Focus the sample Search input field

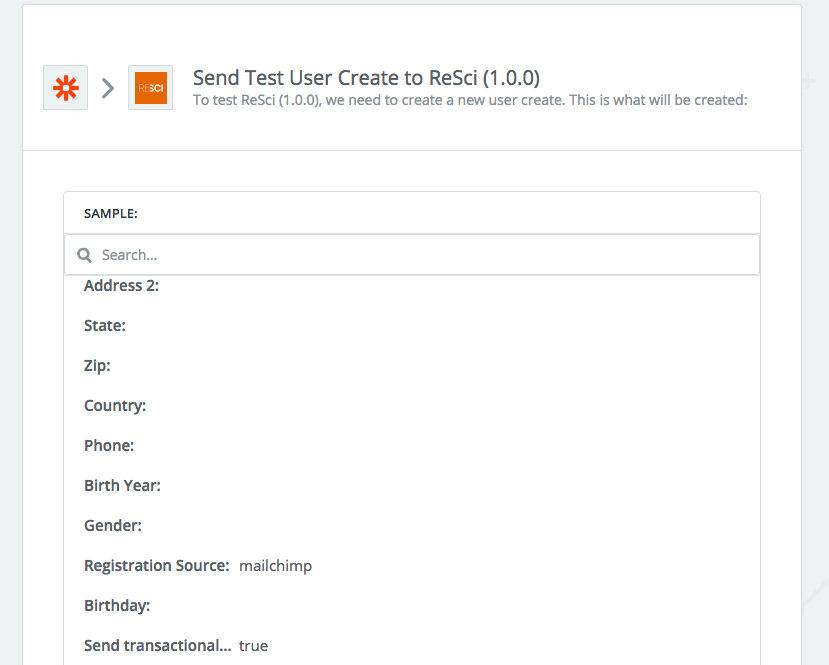[x=412, y=255]
